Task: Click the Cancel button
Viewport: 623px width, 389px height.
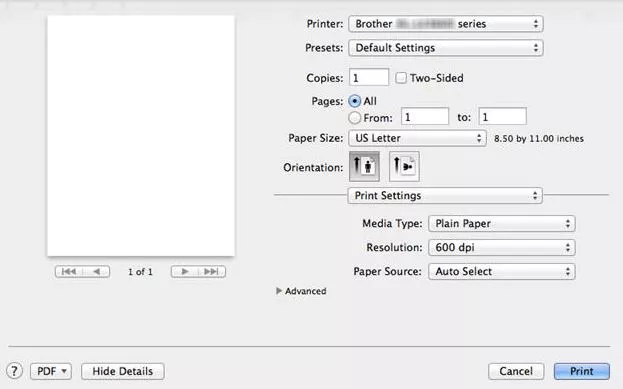Action: [x=516, y=371]
